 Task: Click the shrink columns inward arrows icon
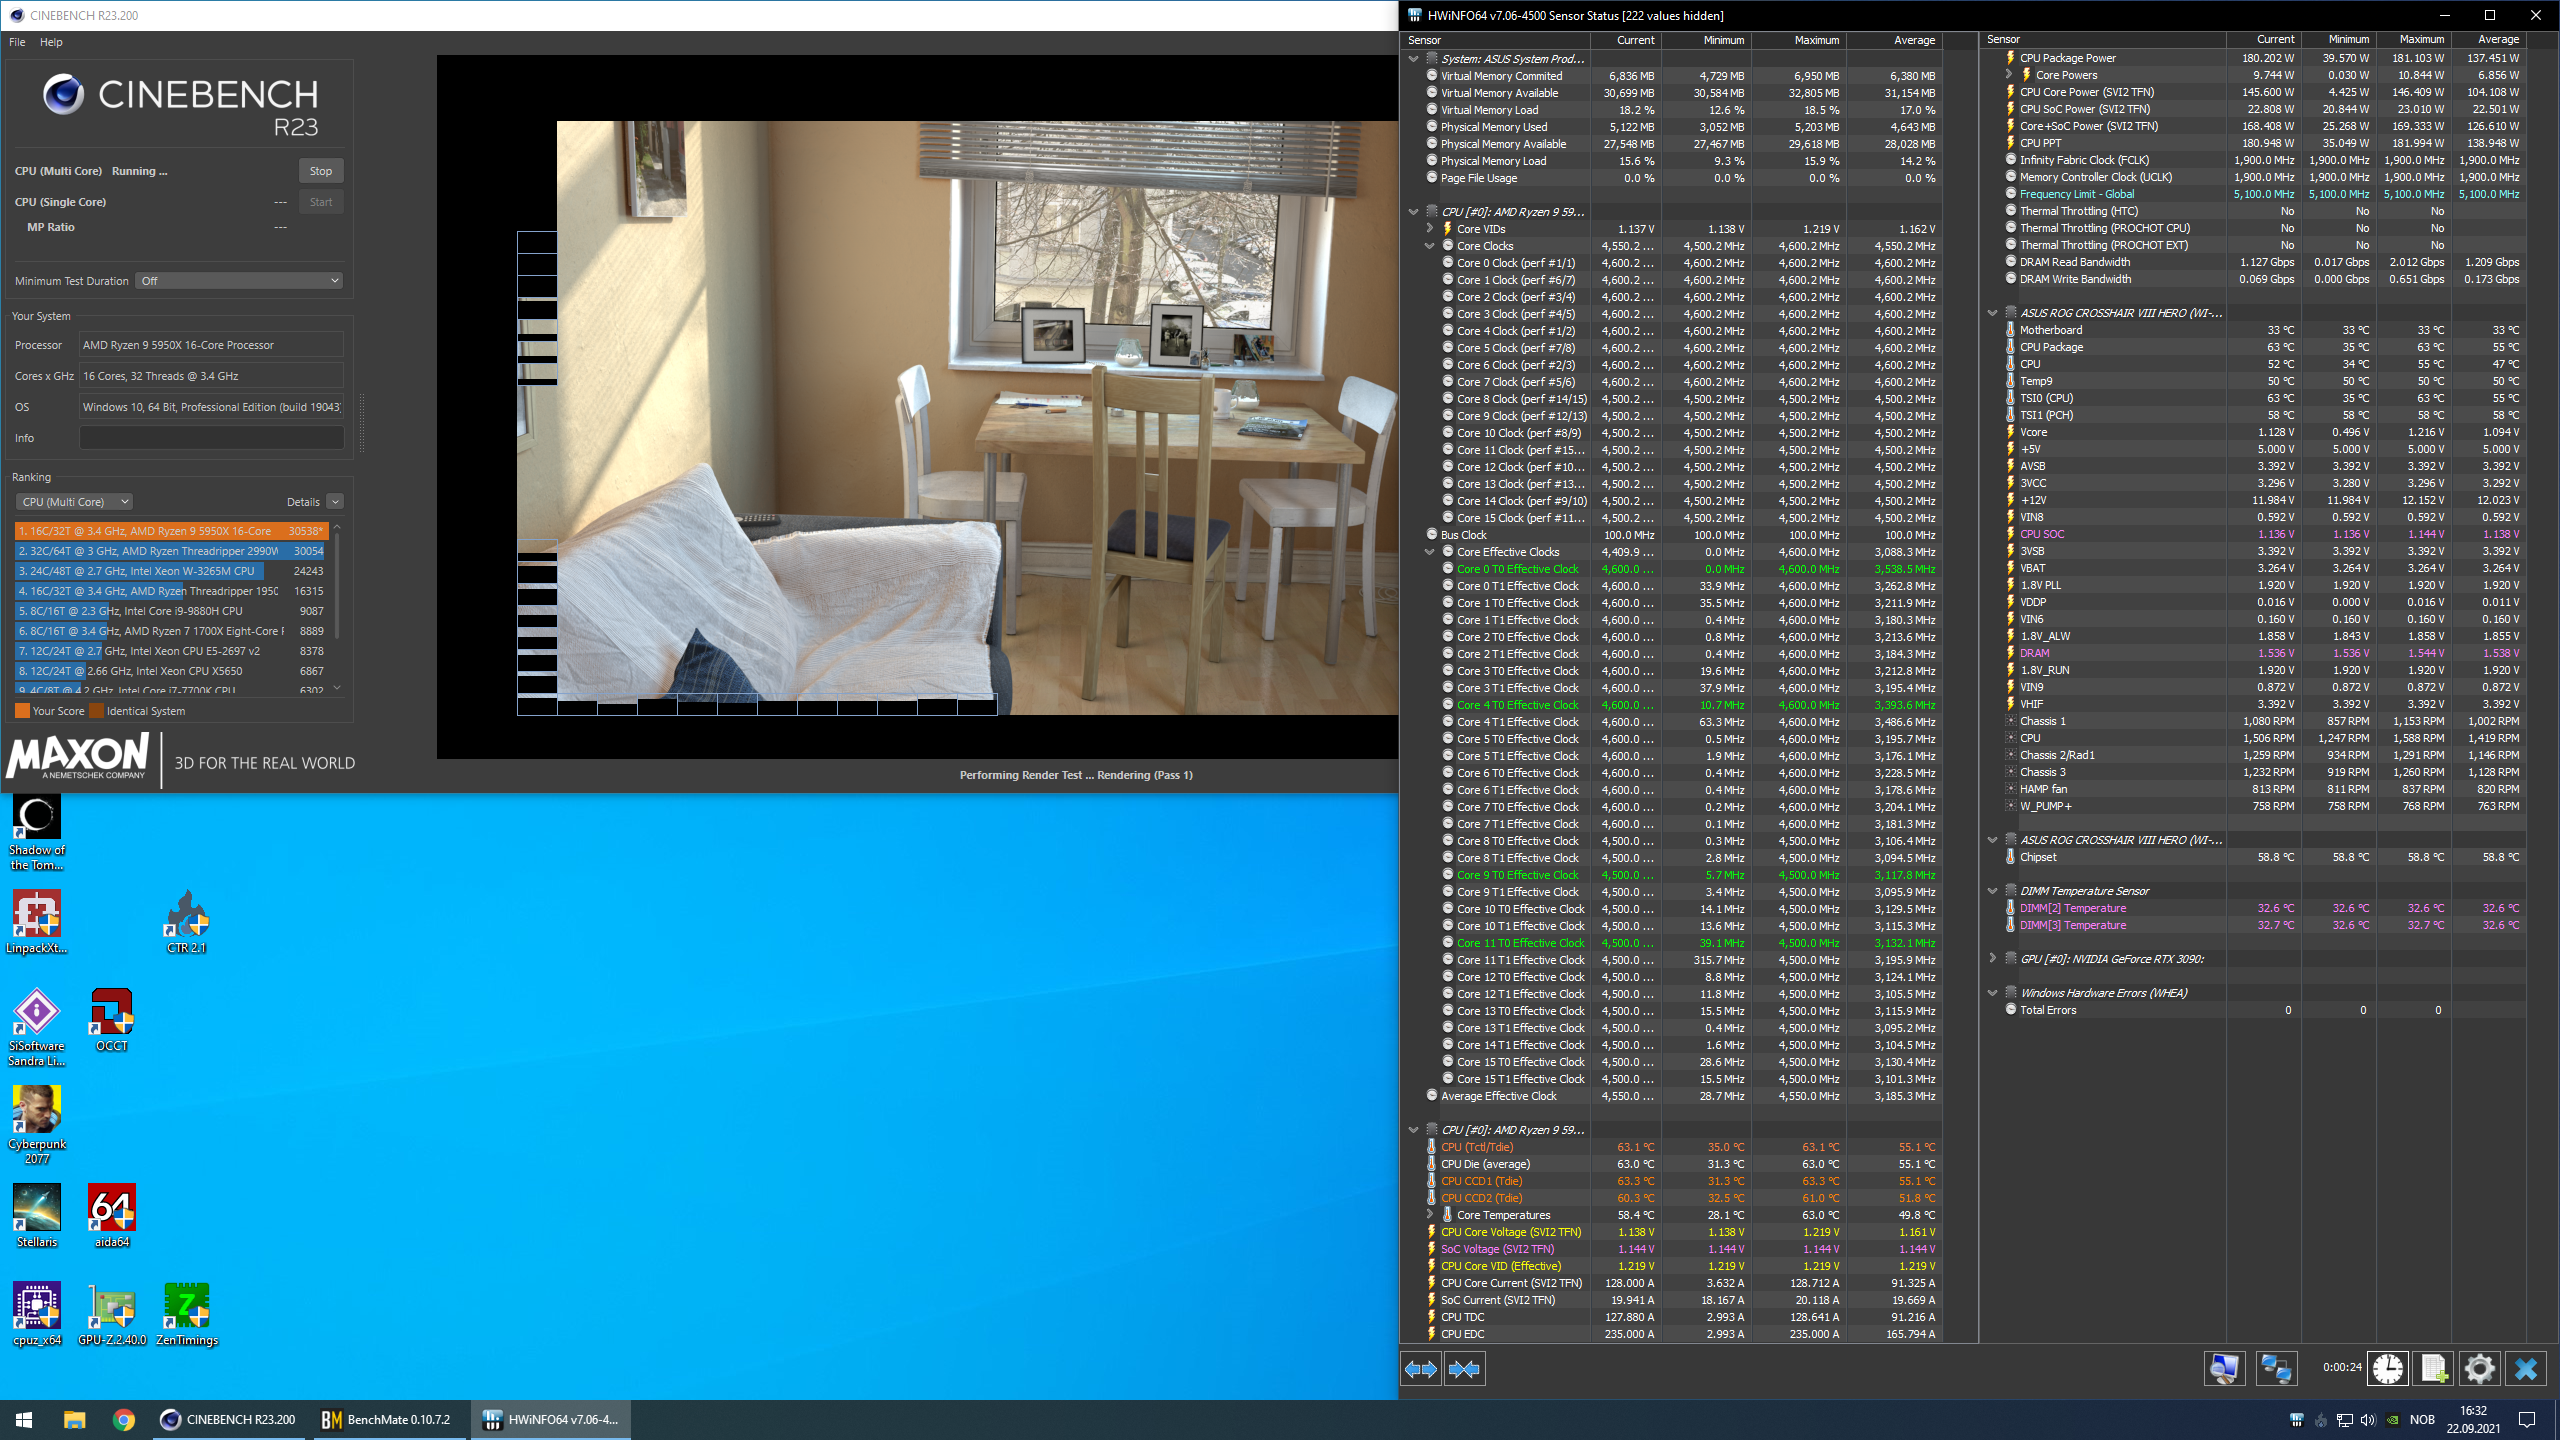(x=1464, y=1368)
